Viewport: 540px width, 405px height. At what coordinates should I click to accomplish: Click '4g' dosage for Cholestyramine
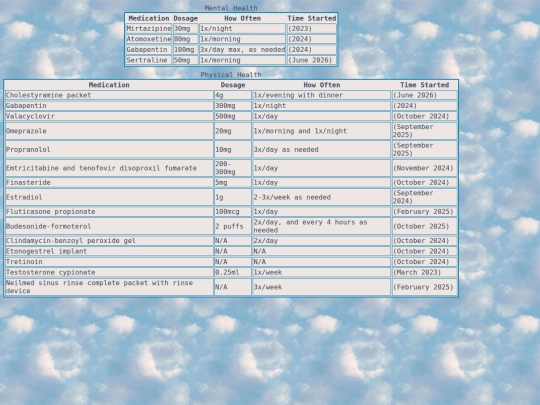pyautogui.click(x=233, y=95)
